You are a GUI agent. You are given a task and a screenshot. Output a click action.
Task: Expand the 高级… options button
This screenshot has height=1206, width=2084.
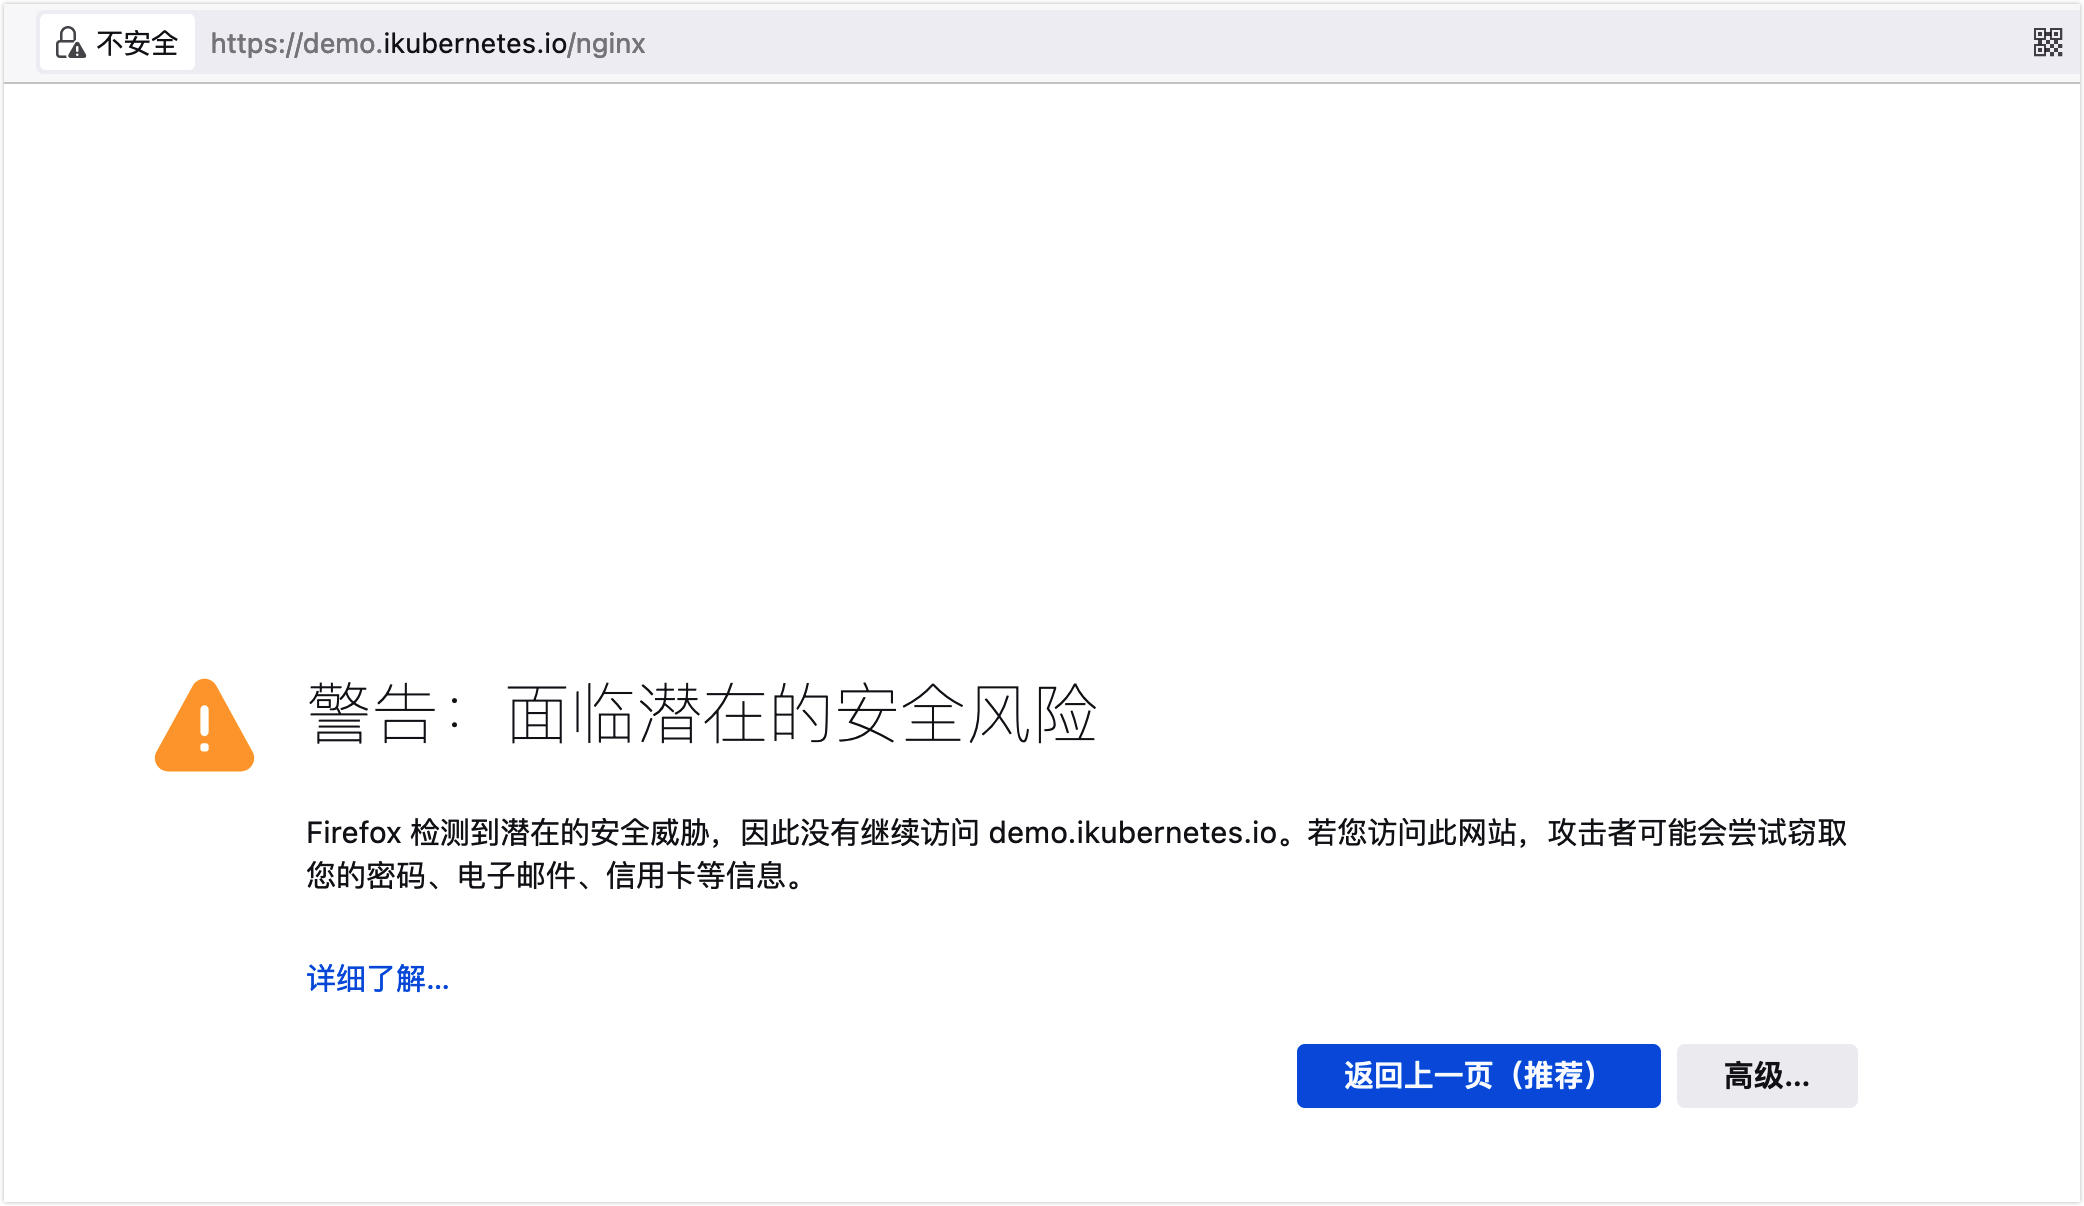[1767, 1076]
